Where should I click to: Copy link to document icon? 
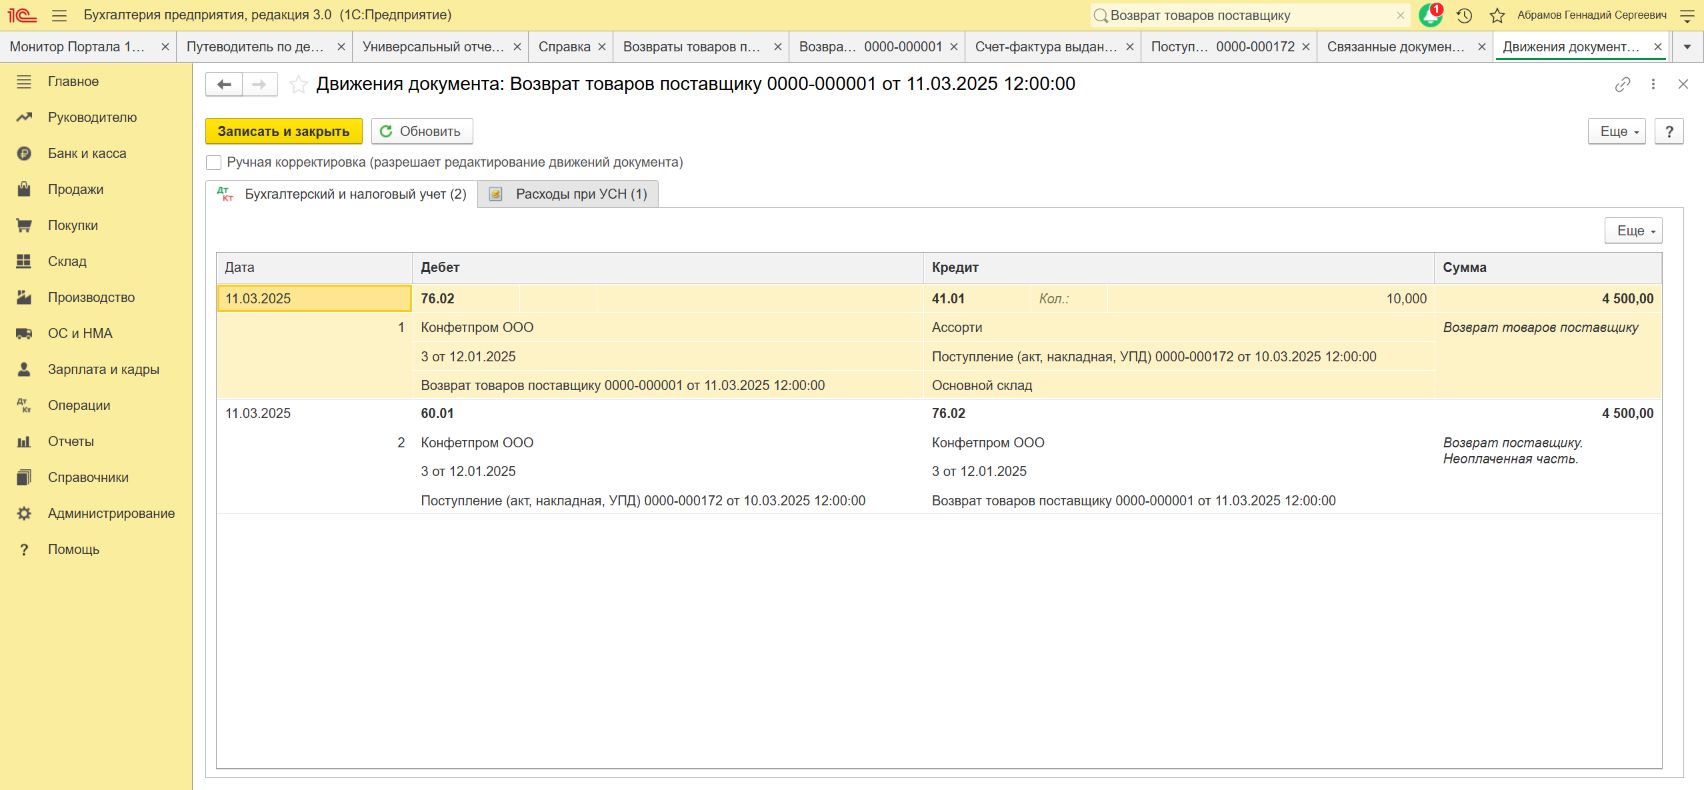pyautogui.click(x=1623, y=85)
